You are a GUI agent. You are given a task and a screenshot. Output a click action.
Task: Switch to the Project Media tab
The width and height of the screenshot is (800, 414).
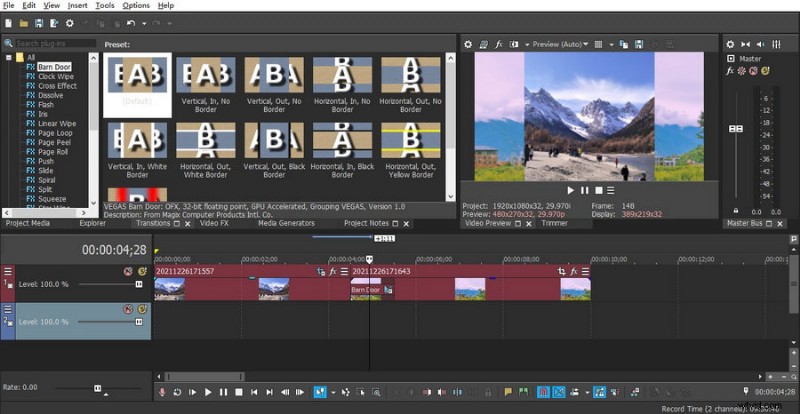(x=28, y=224)
